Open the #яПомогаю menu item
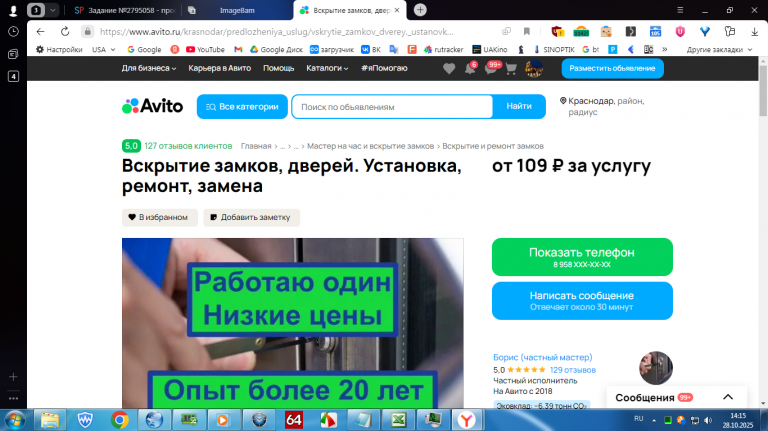The image size is (768, 431). click(x=384, y=68)
